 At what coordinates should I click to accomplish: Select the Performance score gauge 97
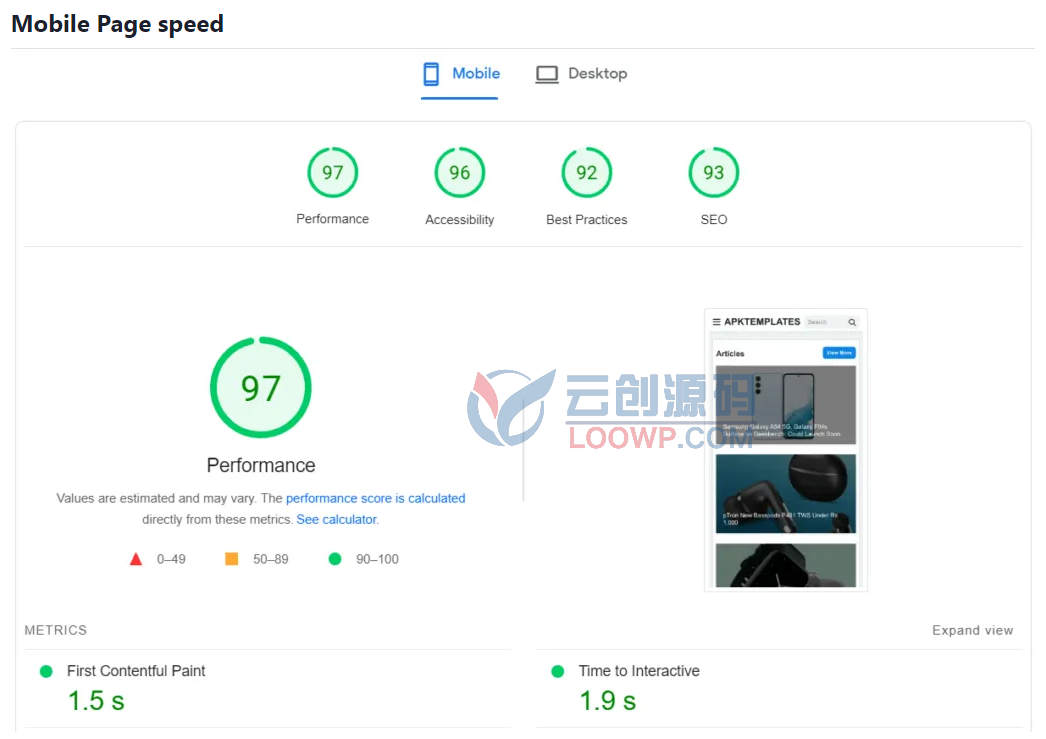coord(332,173)
